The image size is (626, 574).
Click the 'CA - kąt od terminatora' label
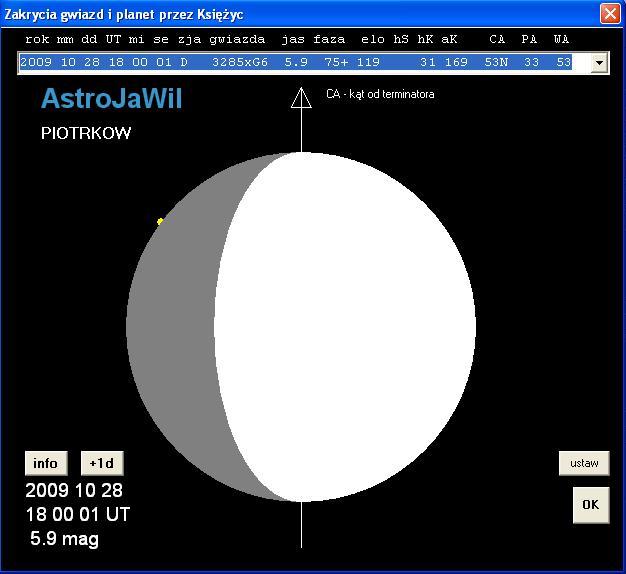pos(380,94)
